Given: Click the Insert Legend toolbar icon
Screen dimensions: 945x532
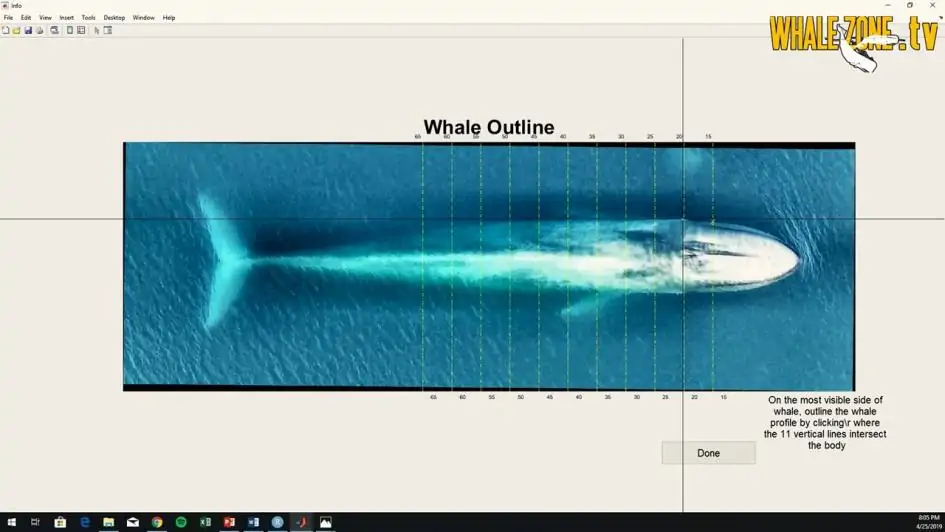Looking at the screenshot, I should (81, 30).
